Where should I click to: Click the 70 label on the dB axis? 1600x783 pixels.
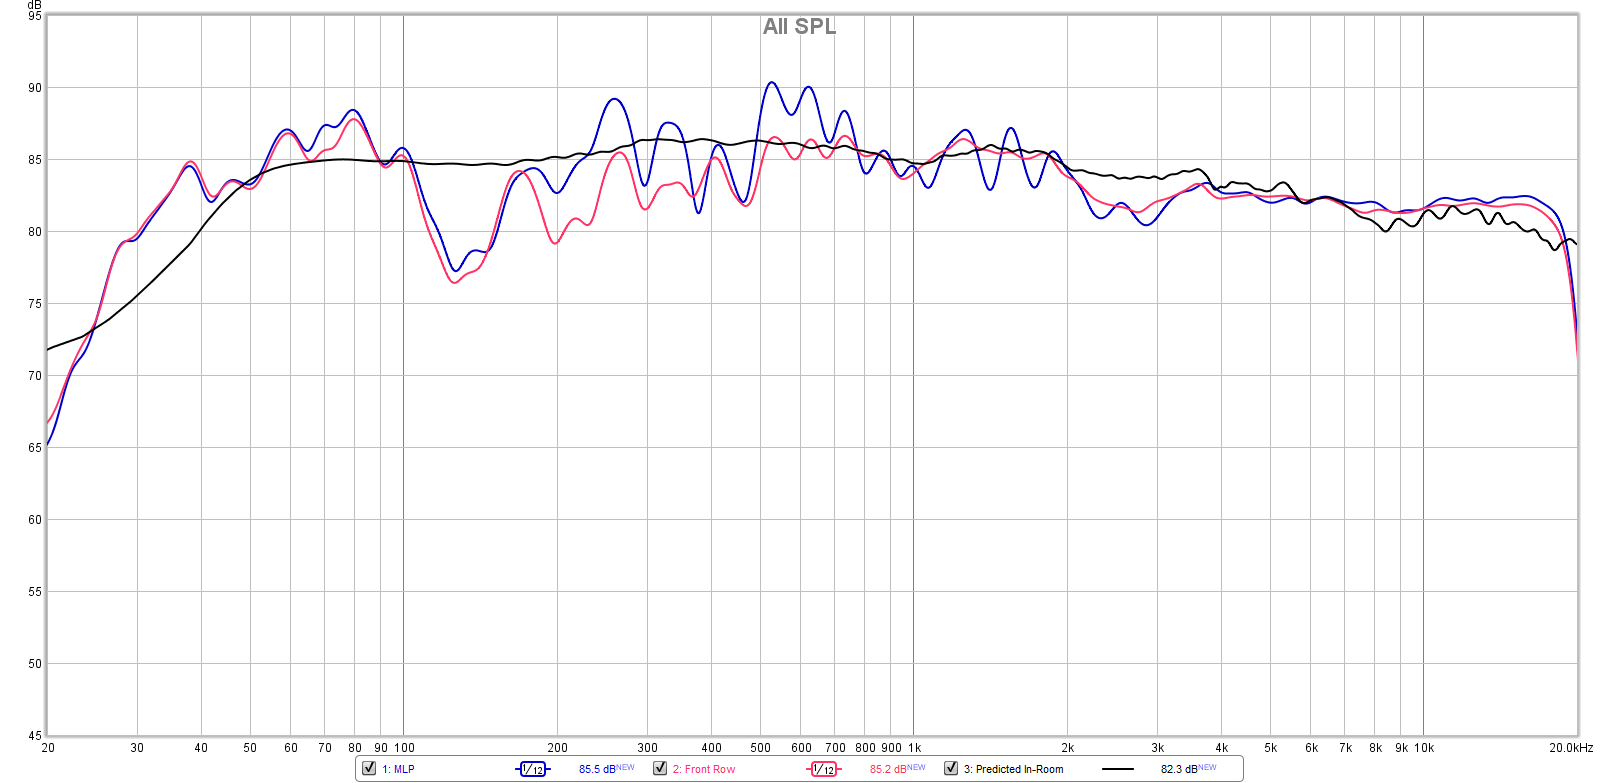tap(35, 376)
